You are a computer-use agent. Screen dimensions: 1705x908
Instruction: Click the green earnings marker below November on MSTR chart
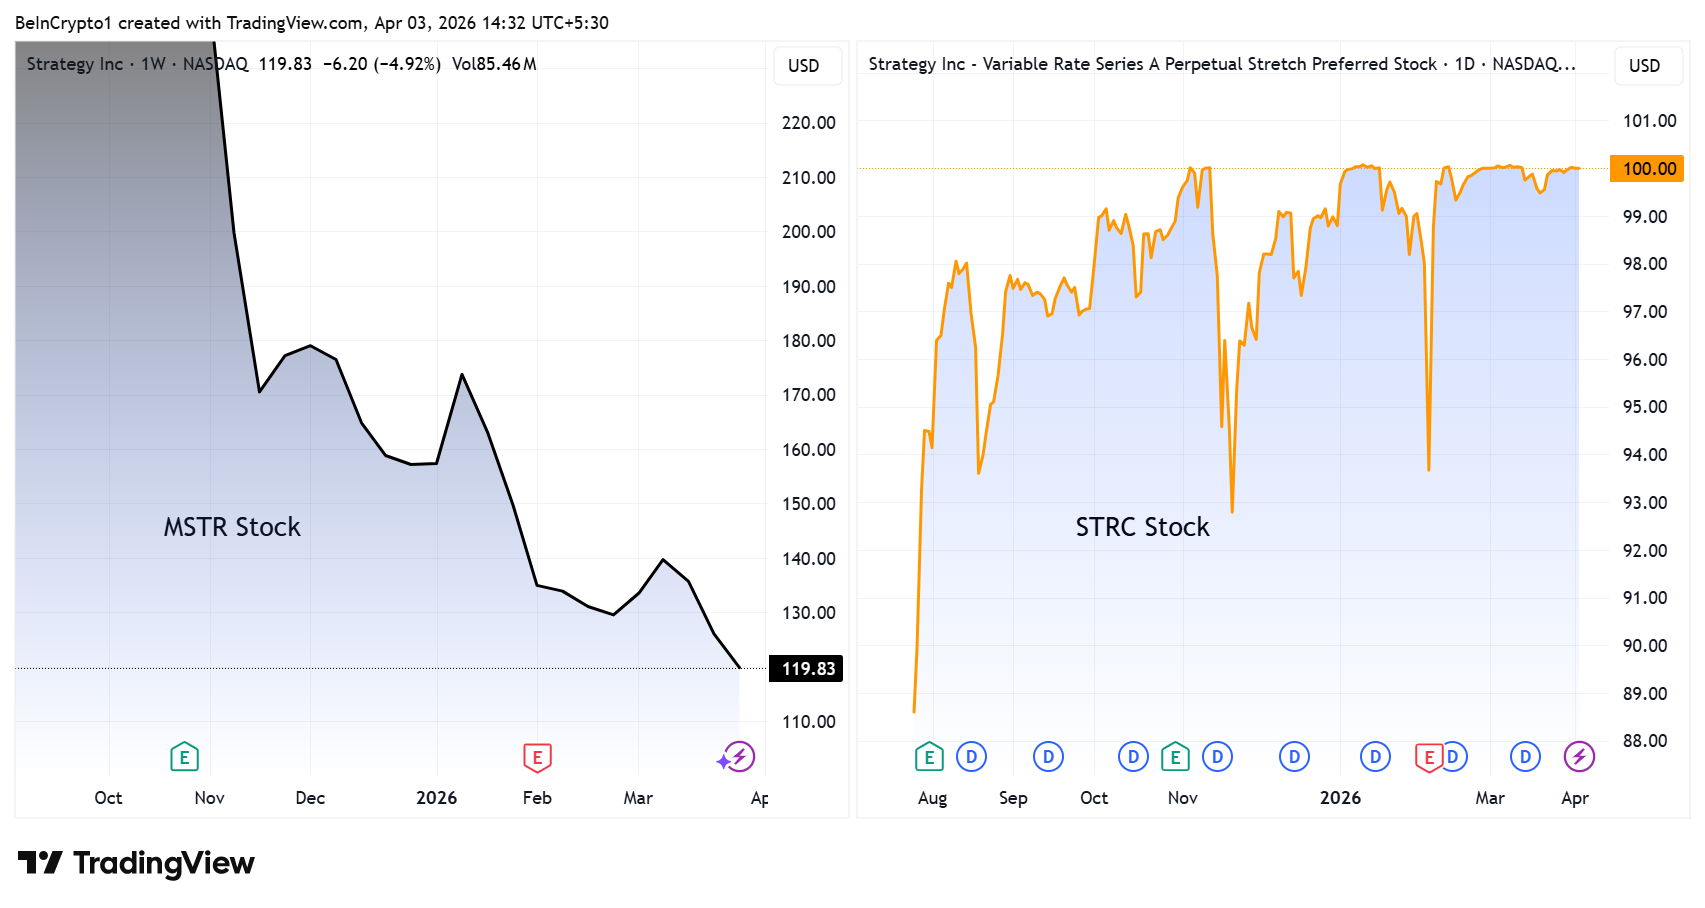pos(185,757)
